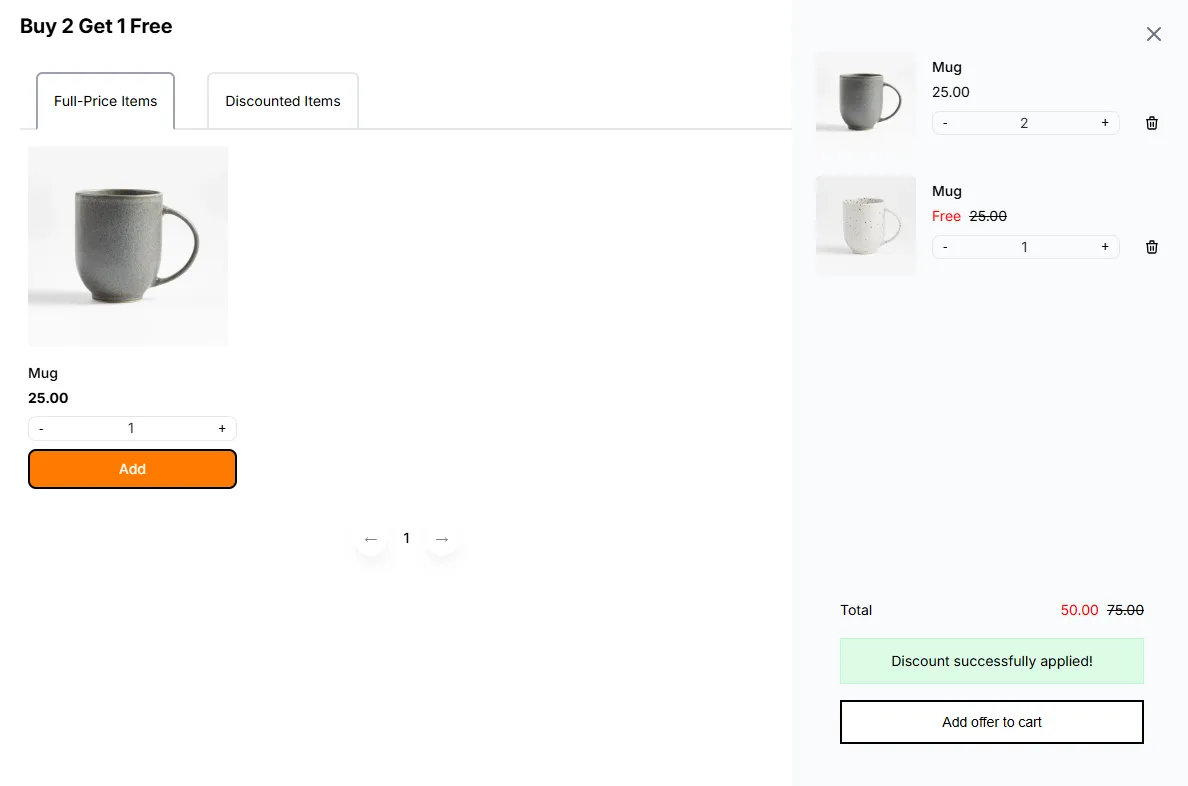Image resolution: width=1188 pixels, height=786 pixels.
Task: Click the product card quantity field
Action: tap(131, 428)
